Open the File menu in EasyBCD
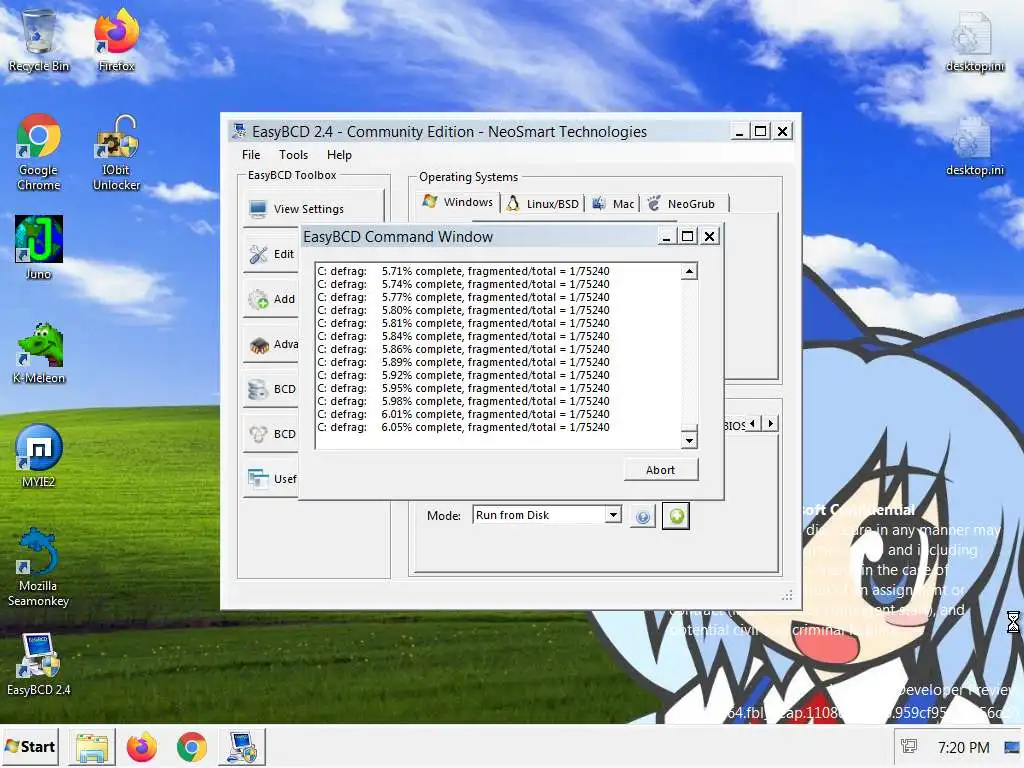The height and width of the screenshot is (768, 1024). 251,155
